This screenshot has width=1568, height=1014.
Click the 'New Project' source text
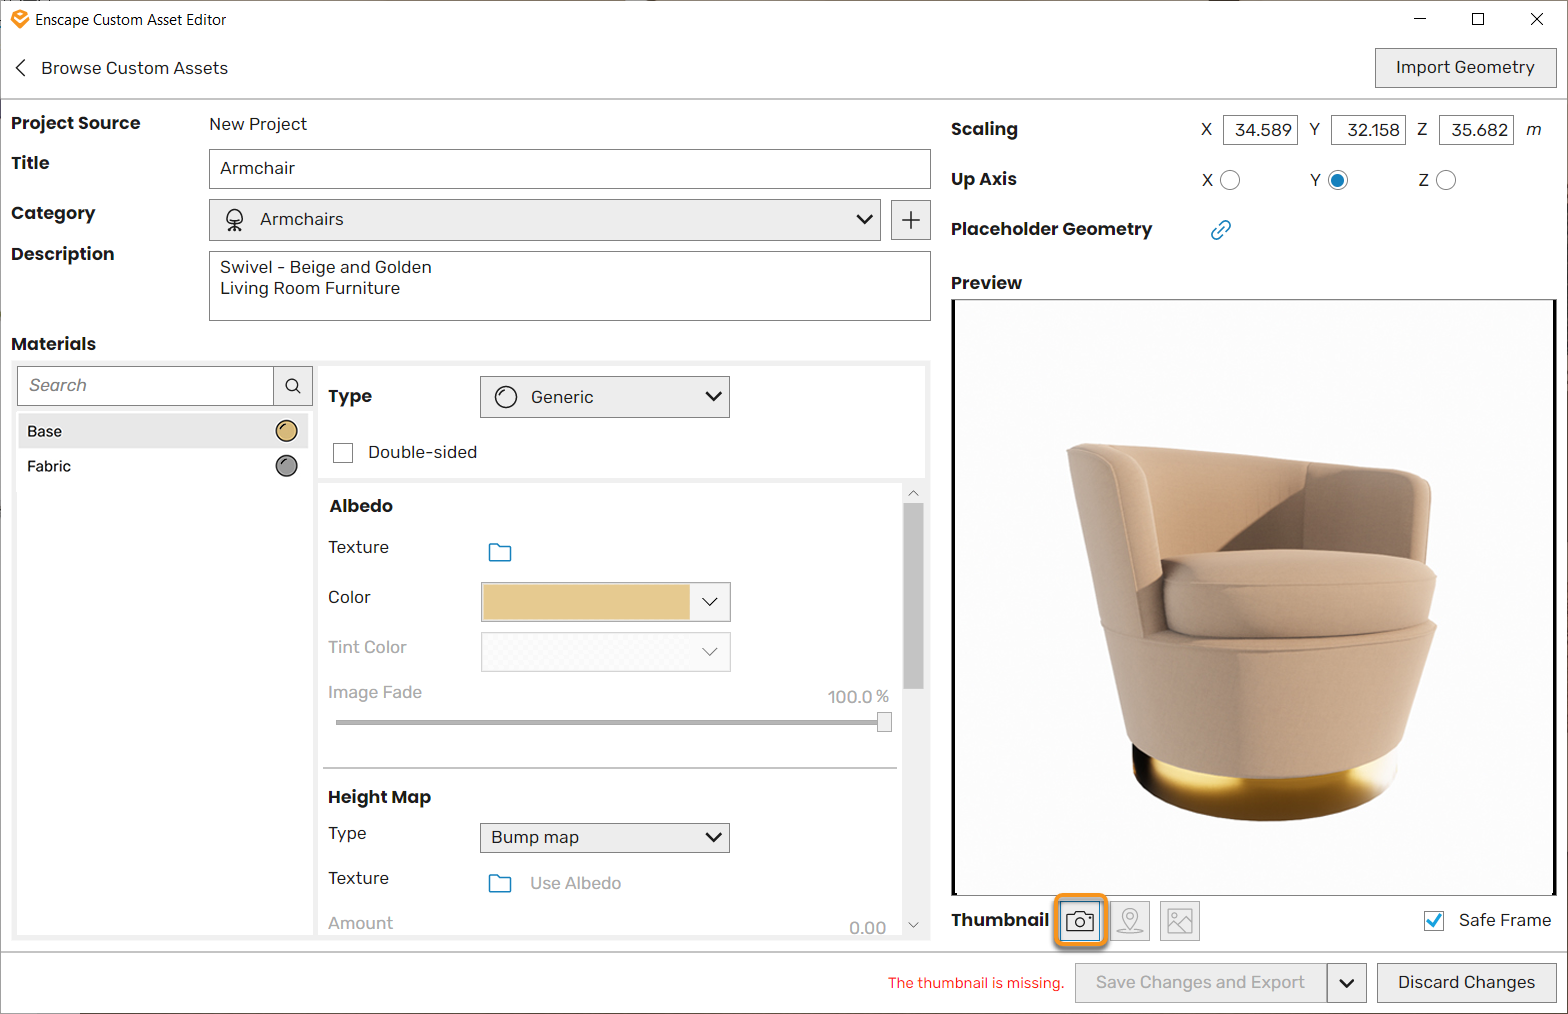258,124
